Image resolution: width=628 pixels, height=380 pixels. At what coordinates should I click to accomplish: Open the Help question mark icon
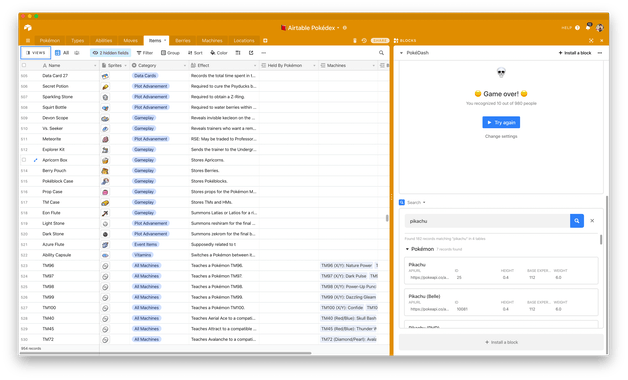[577, 28]
